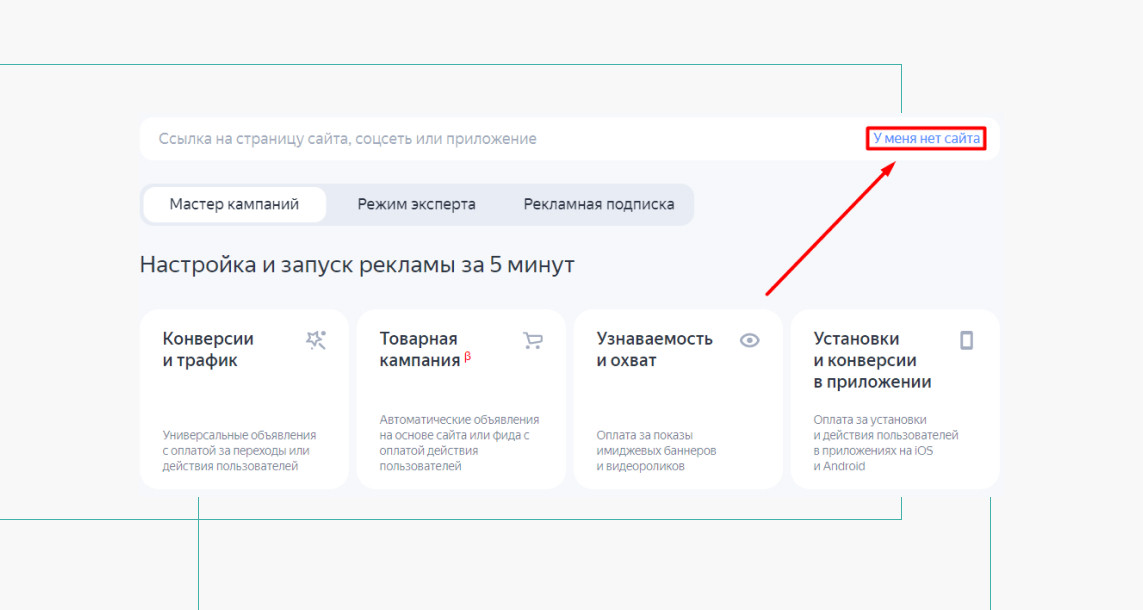
Task: Click the Настройка и запуск рекламы heading
Action: pyautogui.click(x=357, y=265)
